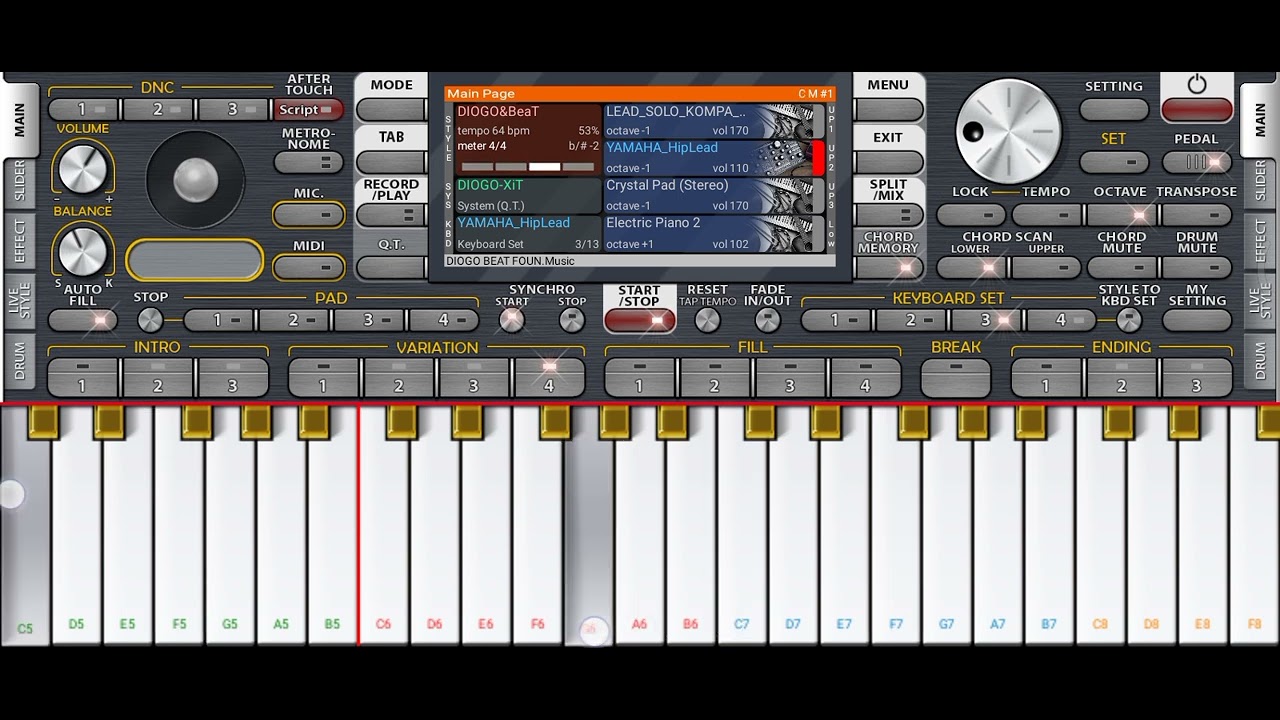
Task: Adjust the Balance knob
Action: (x=83, y=250)
